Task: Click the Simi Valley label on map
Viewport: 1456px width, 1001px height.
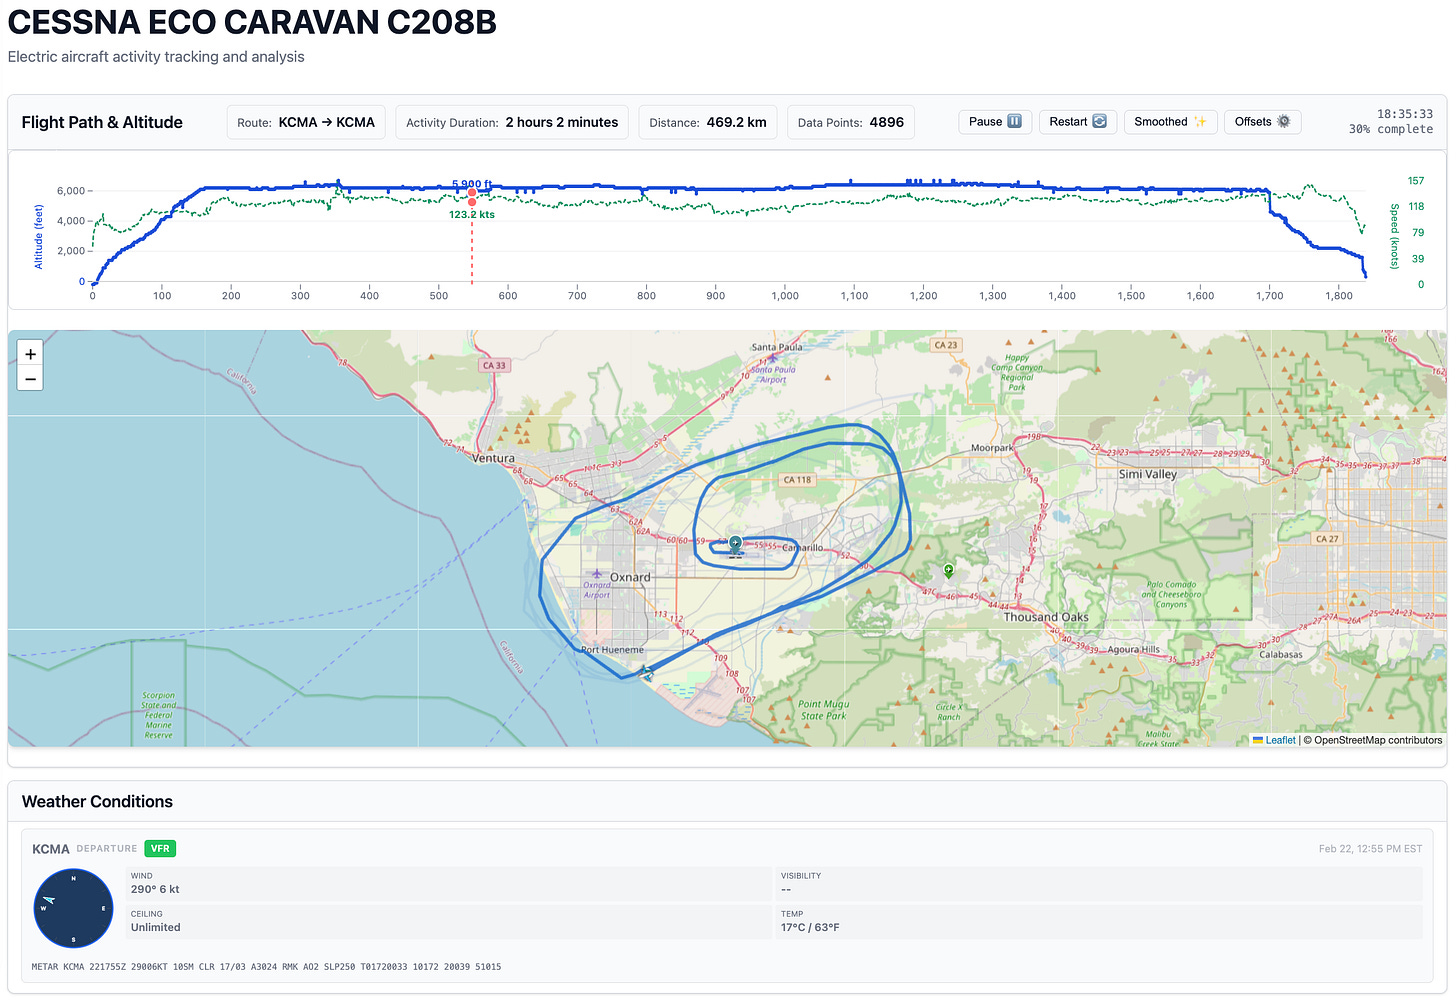Action: pyautogui.click(x=1147, y=474)
